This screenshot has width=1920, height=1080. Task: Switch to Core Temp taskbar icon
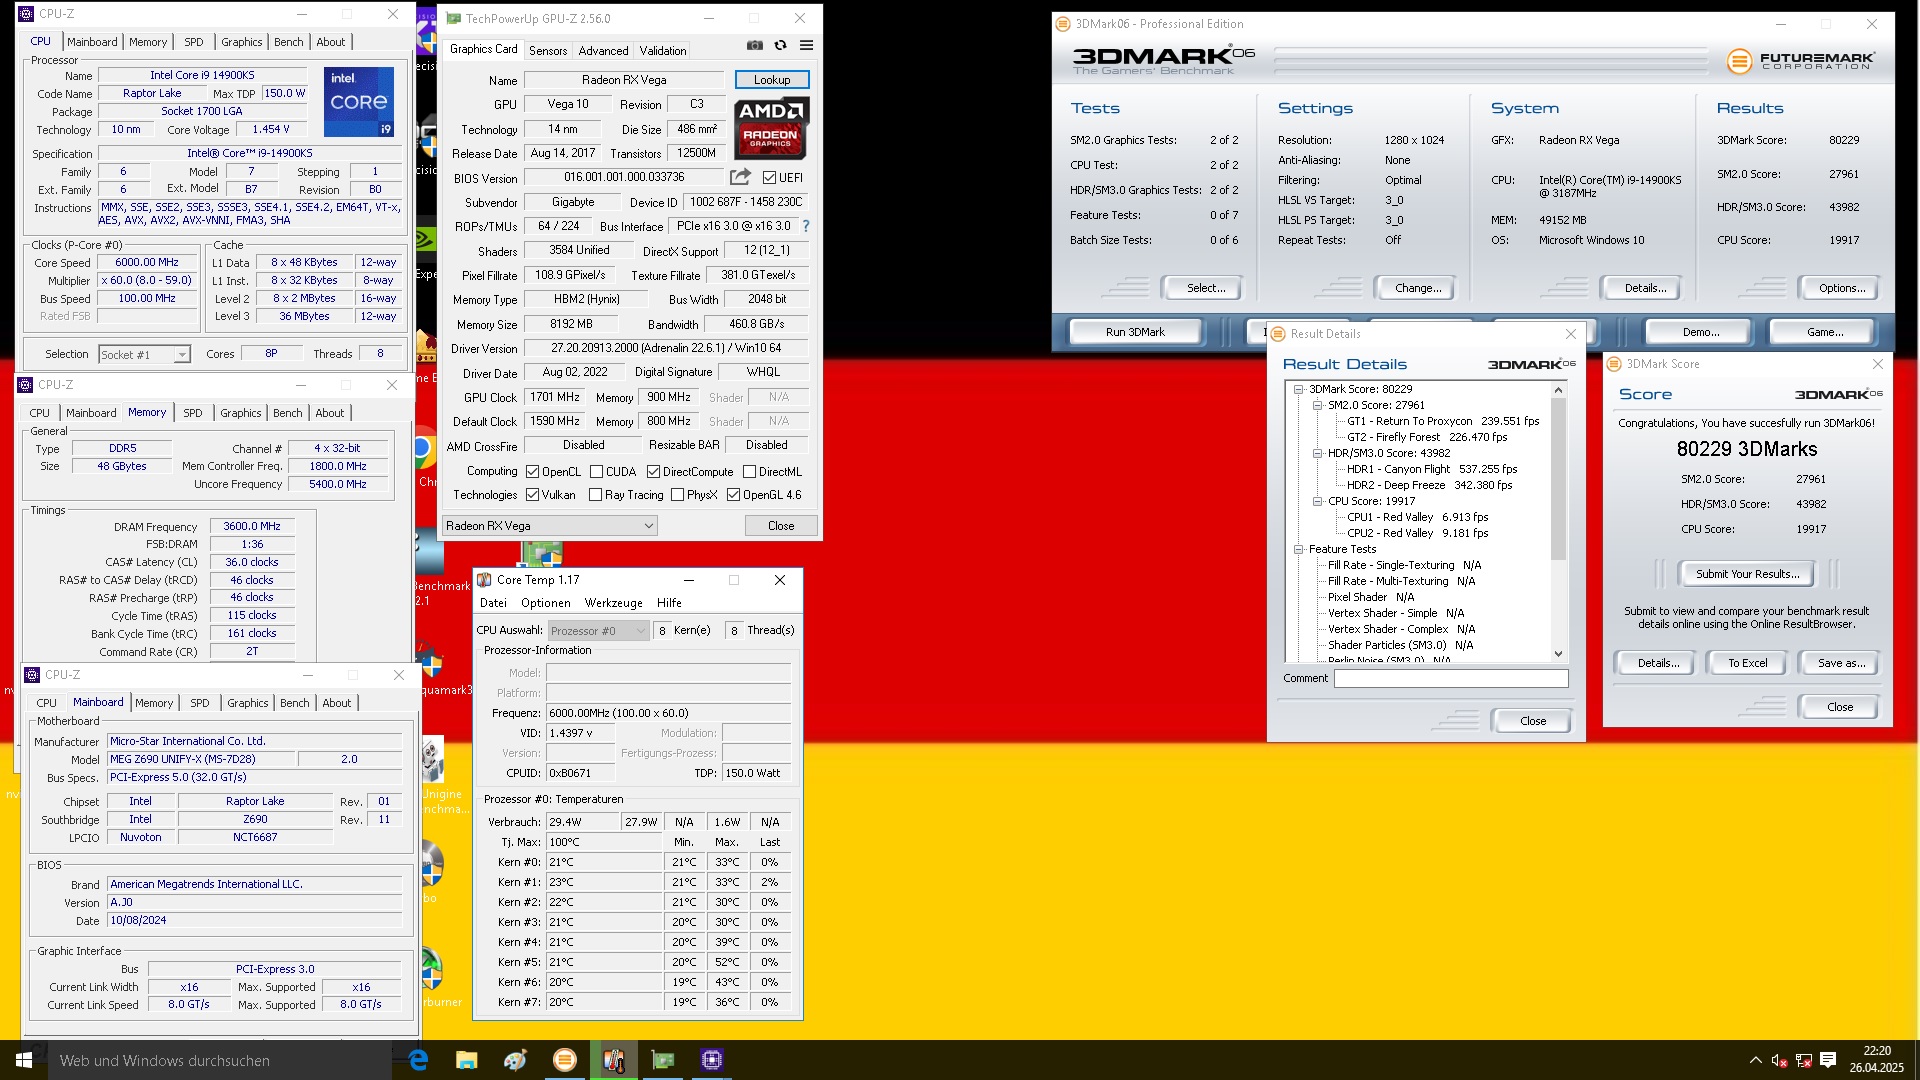pos(613,1060)
